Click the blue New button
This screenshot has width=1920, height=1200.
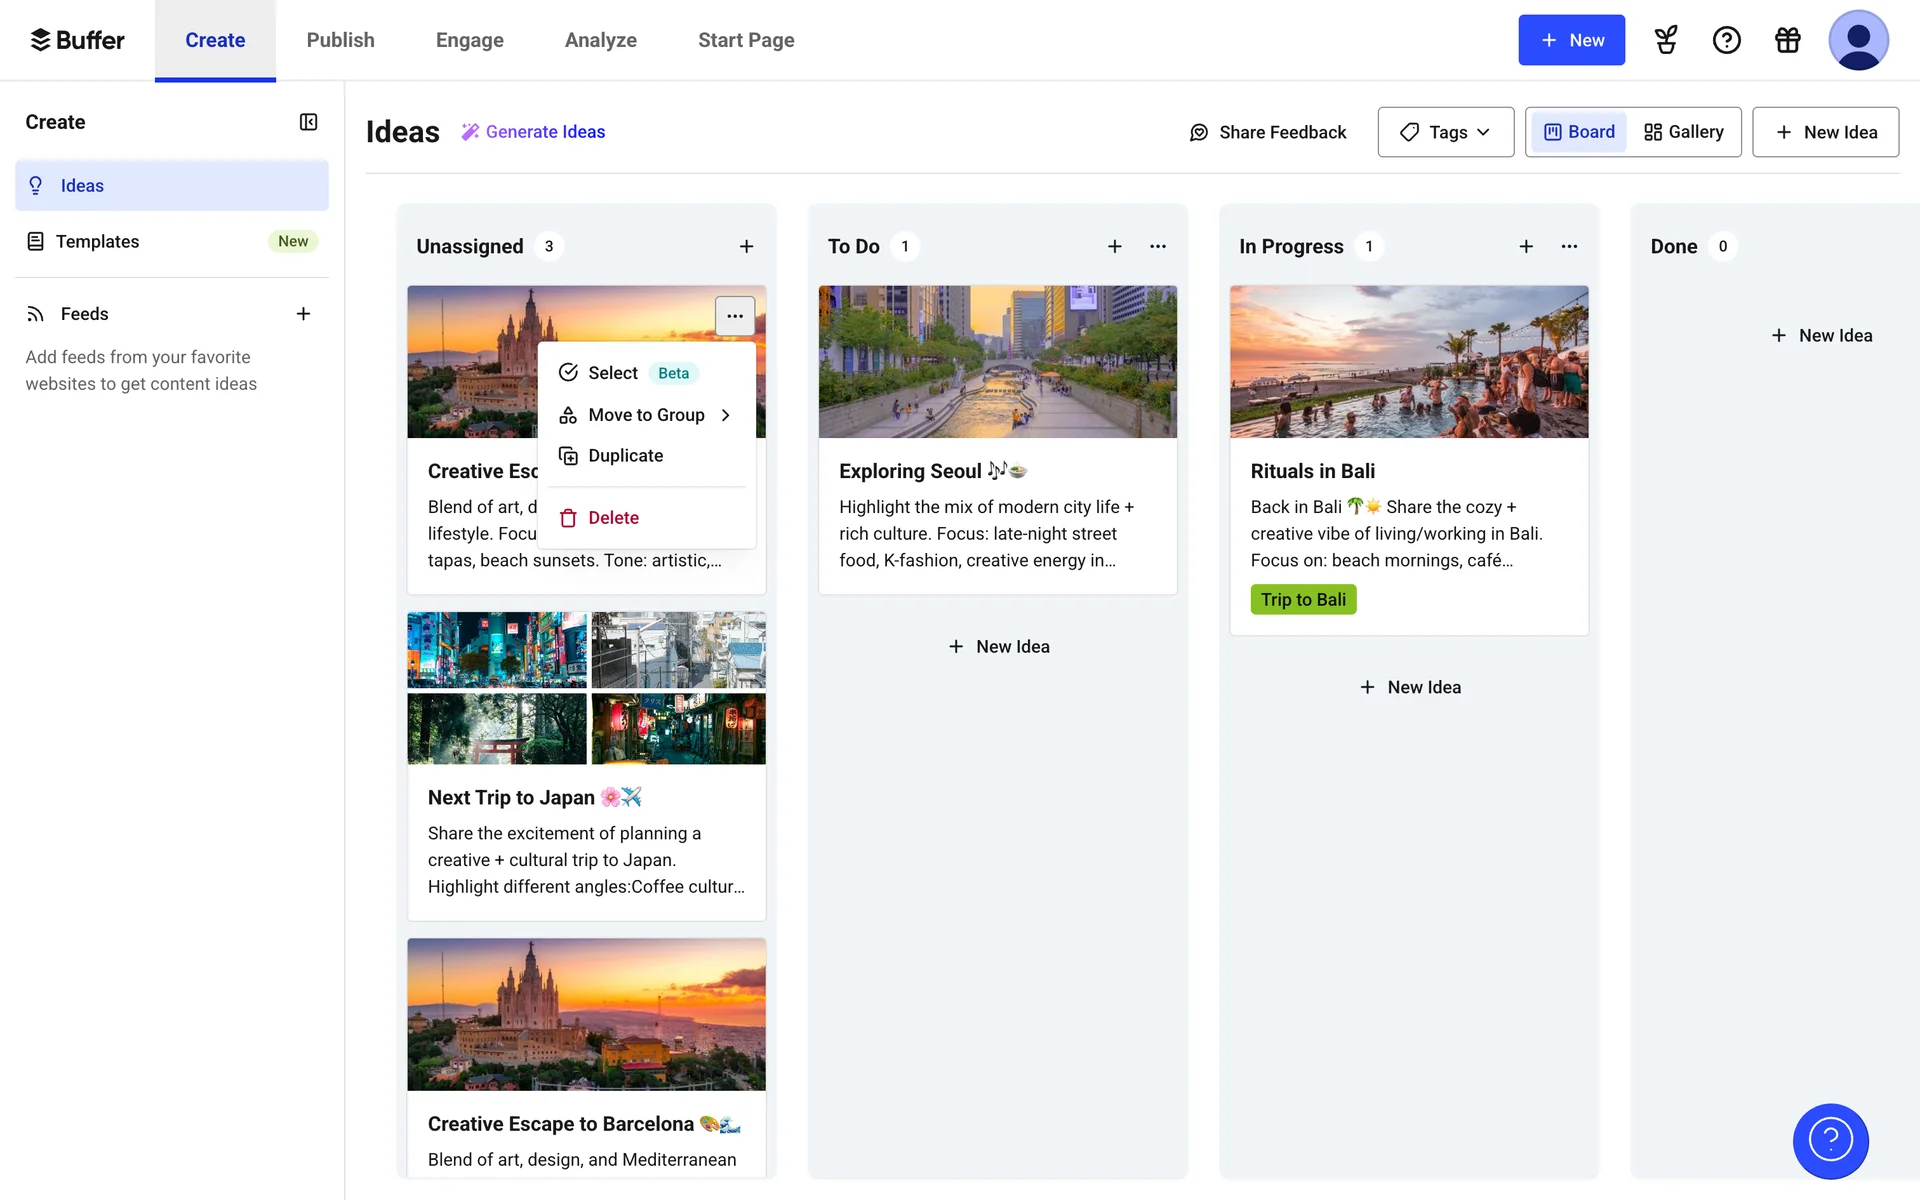click(x=1571, y=40)
